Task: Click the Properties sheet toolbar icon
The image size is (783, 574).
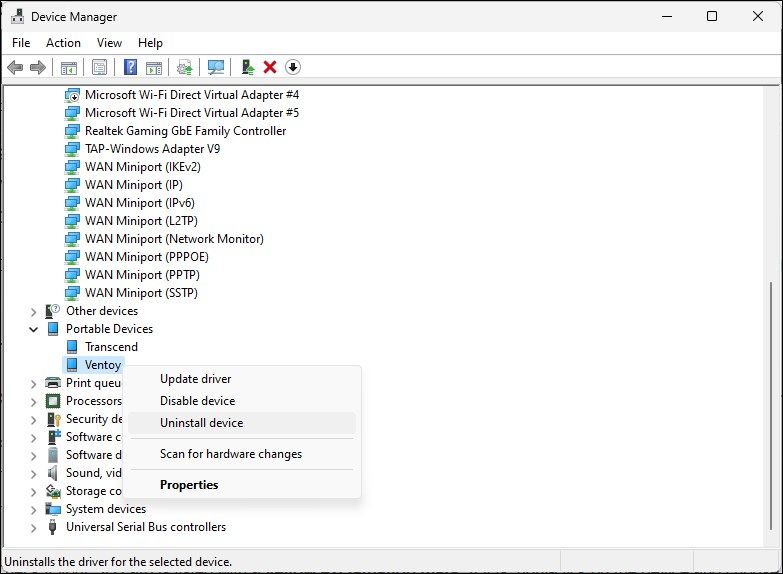Action: tap(99, 67)
